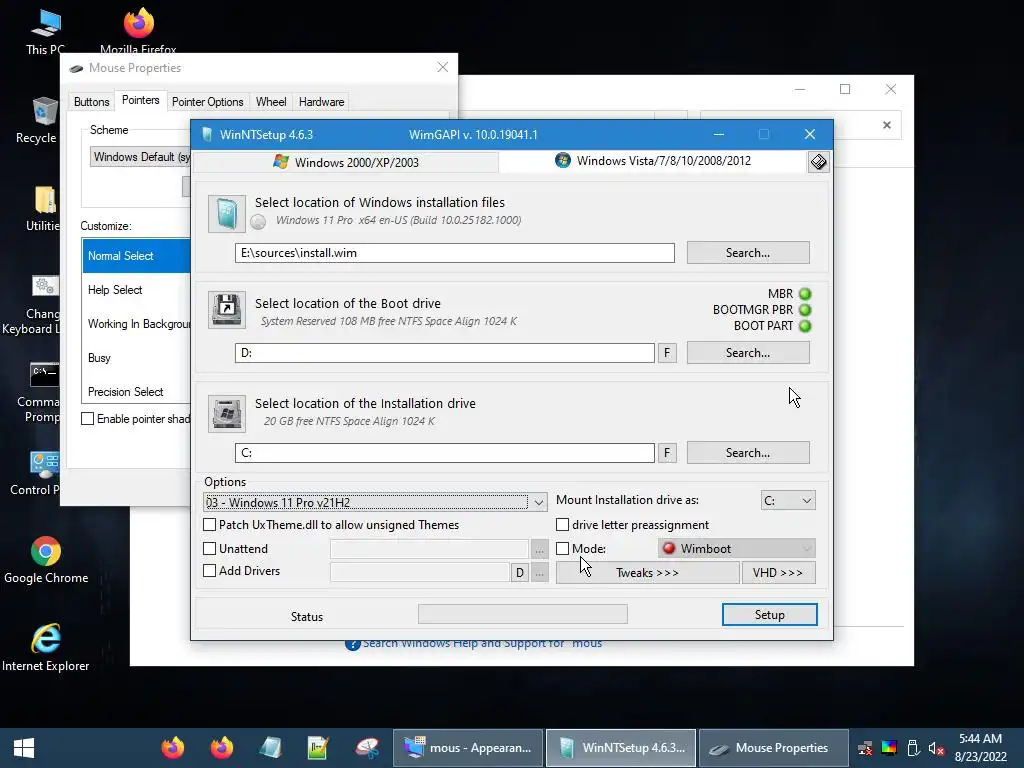Open the VHD >>> button
Image resolution: width=1024 pixels, height=768 pixels.
778,573
